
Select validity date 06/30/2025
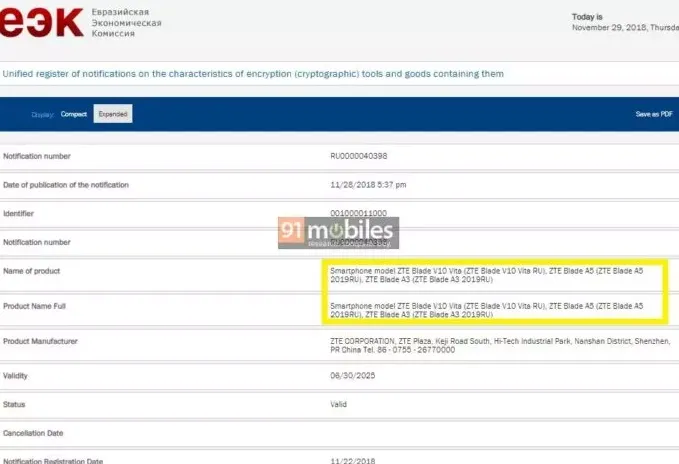click(x=352, y=376)
